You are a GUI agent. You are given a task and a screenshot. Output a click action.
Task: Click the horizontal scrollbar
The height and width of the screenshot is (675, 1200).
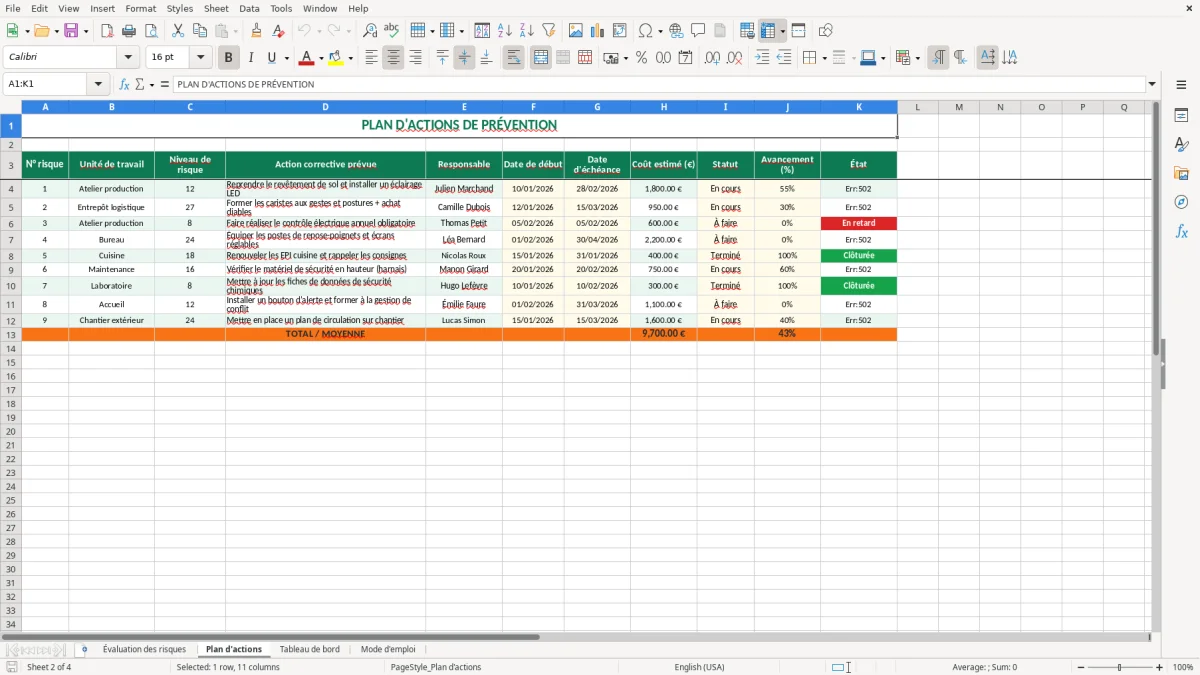(x=270, y=637)
